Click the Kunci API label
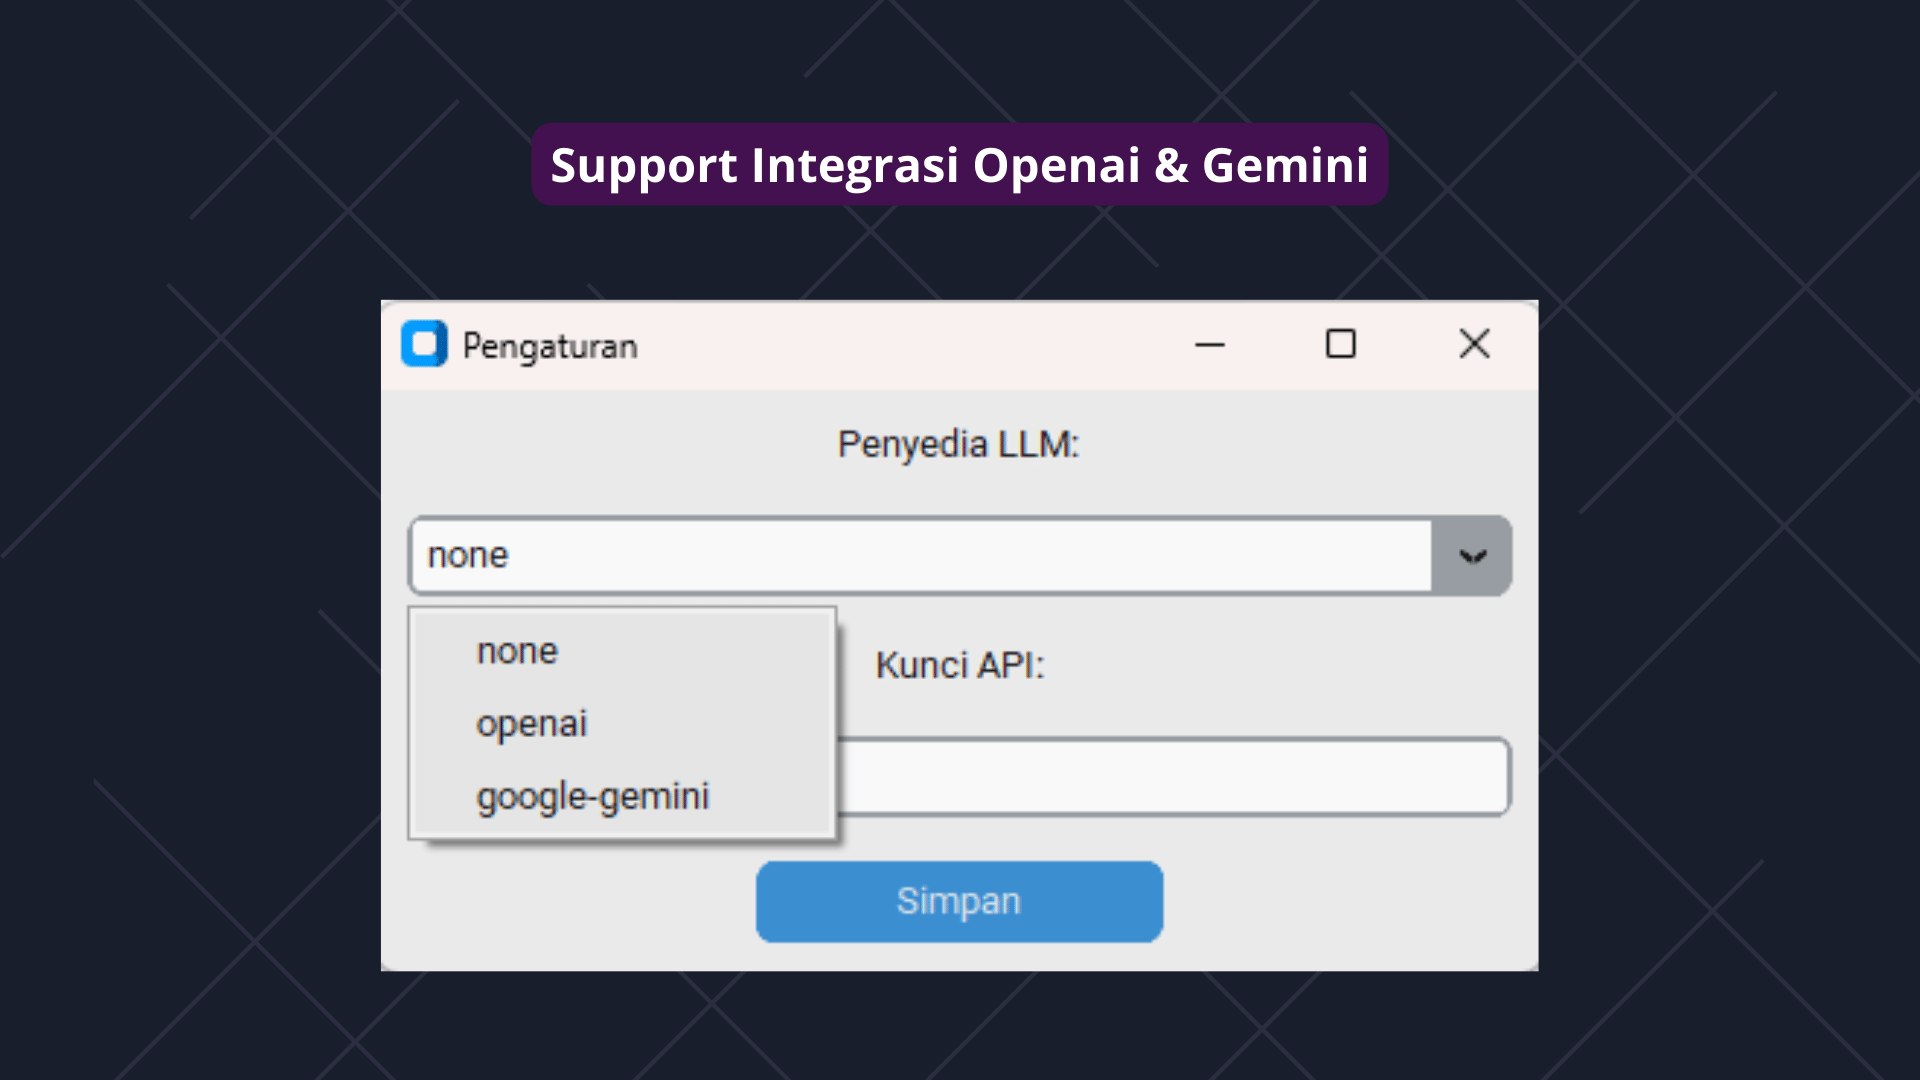This screenshot has width=1920, height=1080. click(960, 665)
